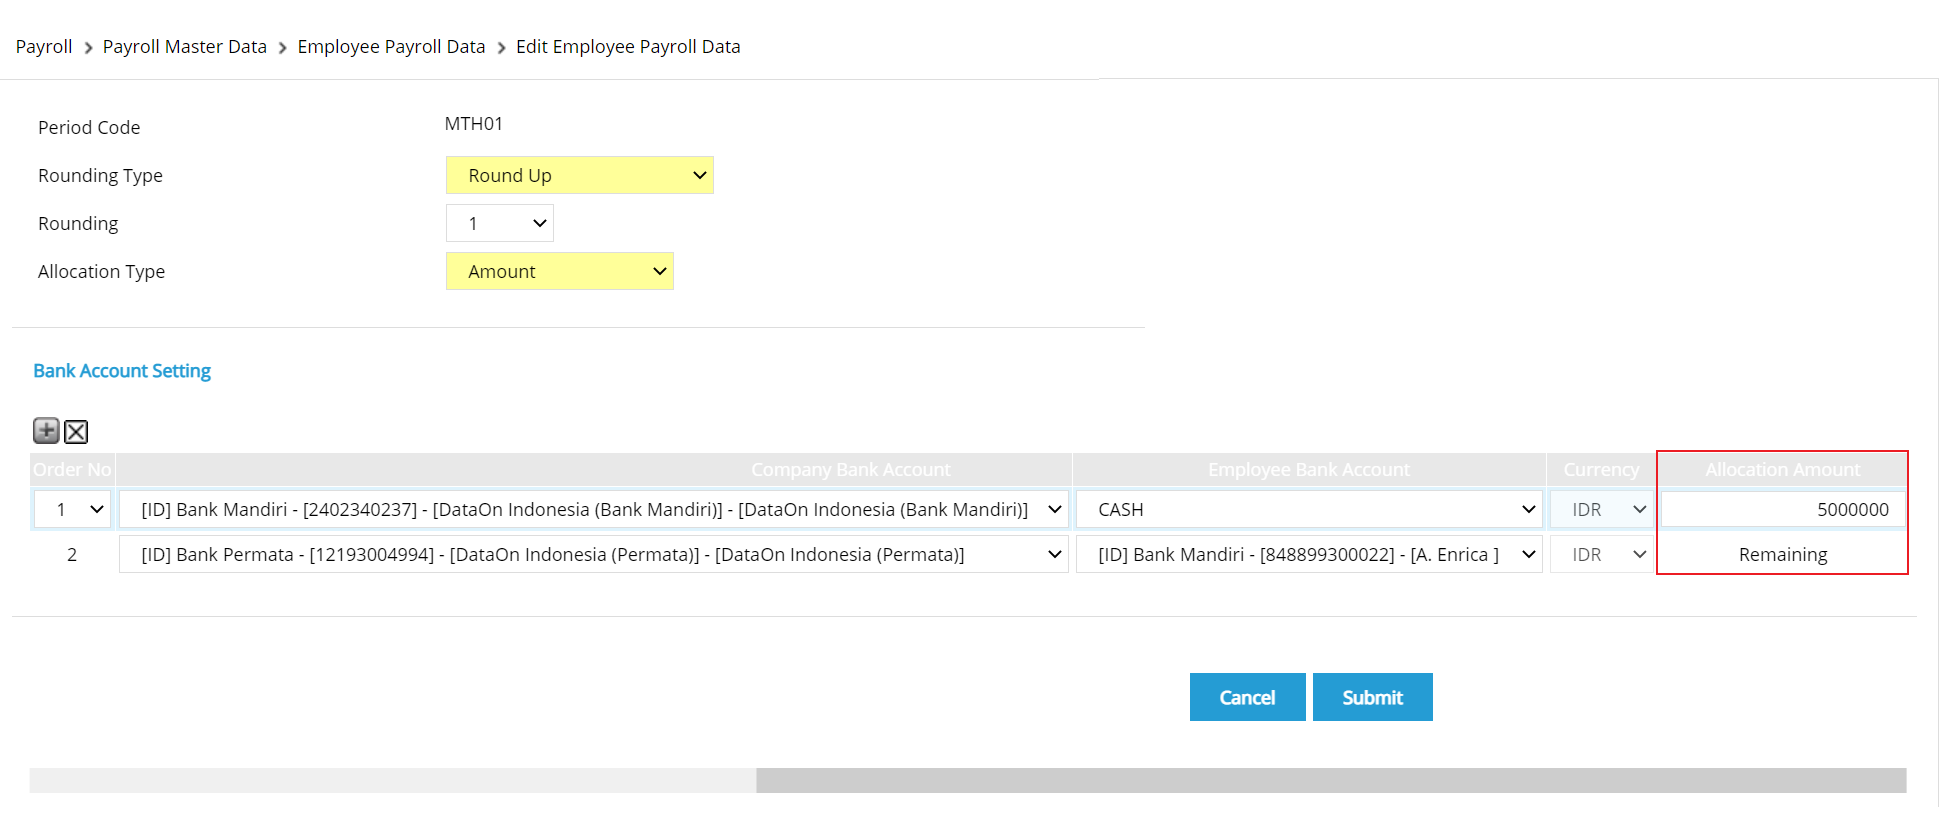Image resolution: width=1960 pixels, height=836 pixels.
Task: Go to Payroll in the breadcrumb
Action: coord(44,47)
